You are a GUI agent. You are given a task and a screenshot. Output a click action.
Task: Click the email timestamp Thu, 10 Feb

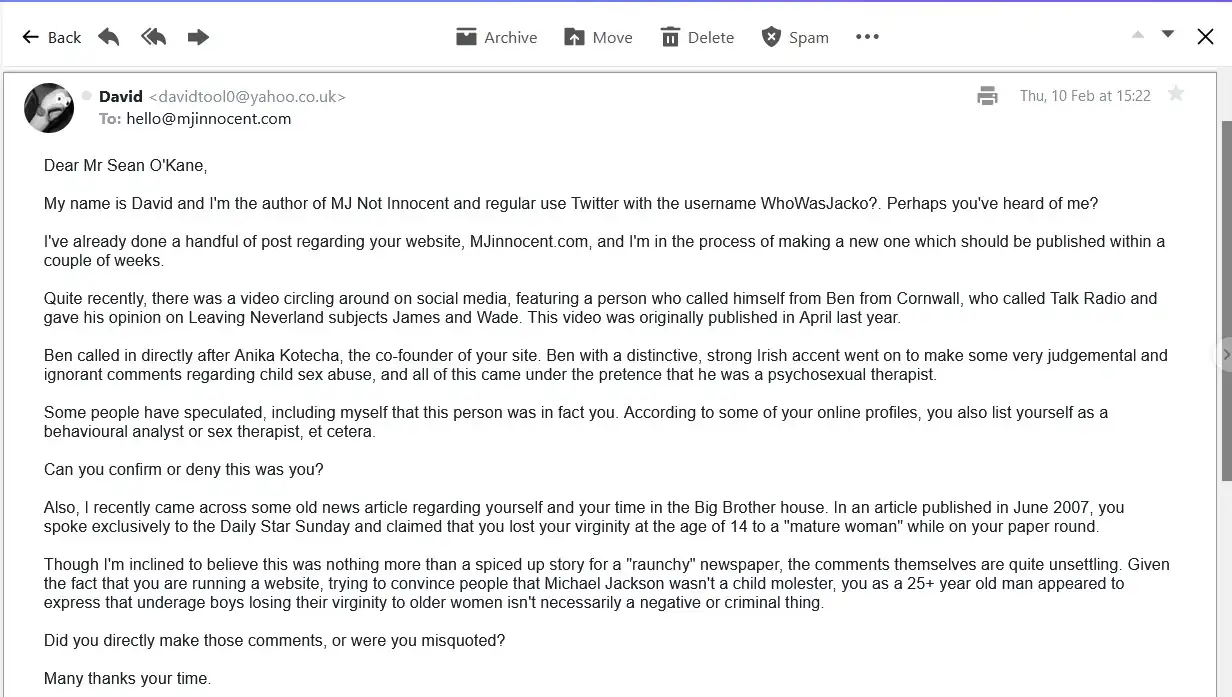(x=1085, y=96)
